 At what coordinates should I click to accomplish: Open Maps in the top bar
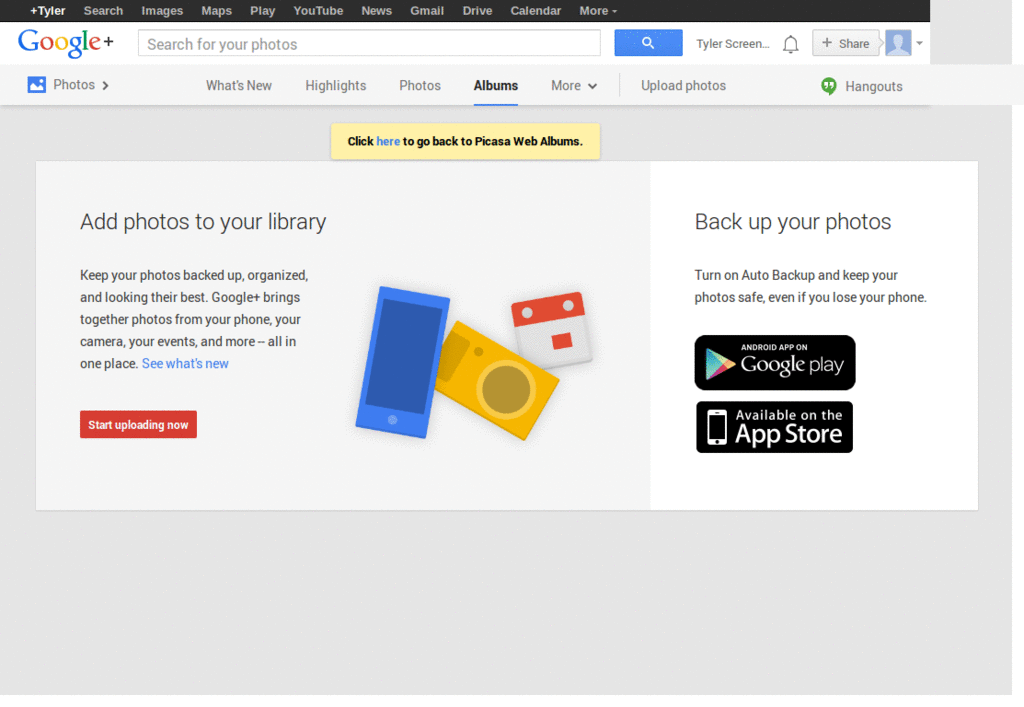216,10
